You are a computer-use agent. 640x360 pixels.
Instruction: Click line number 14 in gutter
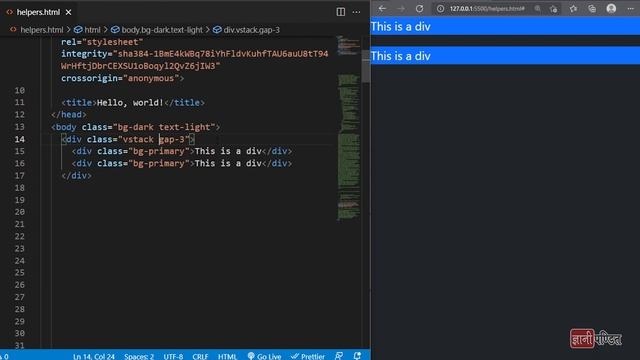click(x=20, y=139)
